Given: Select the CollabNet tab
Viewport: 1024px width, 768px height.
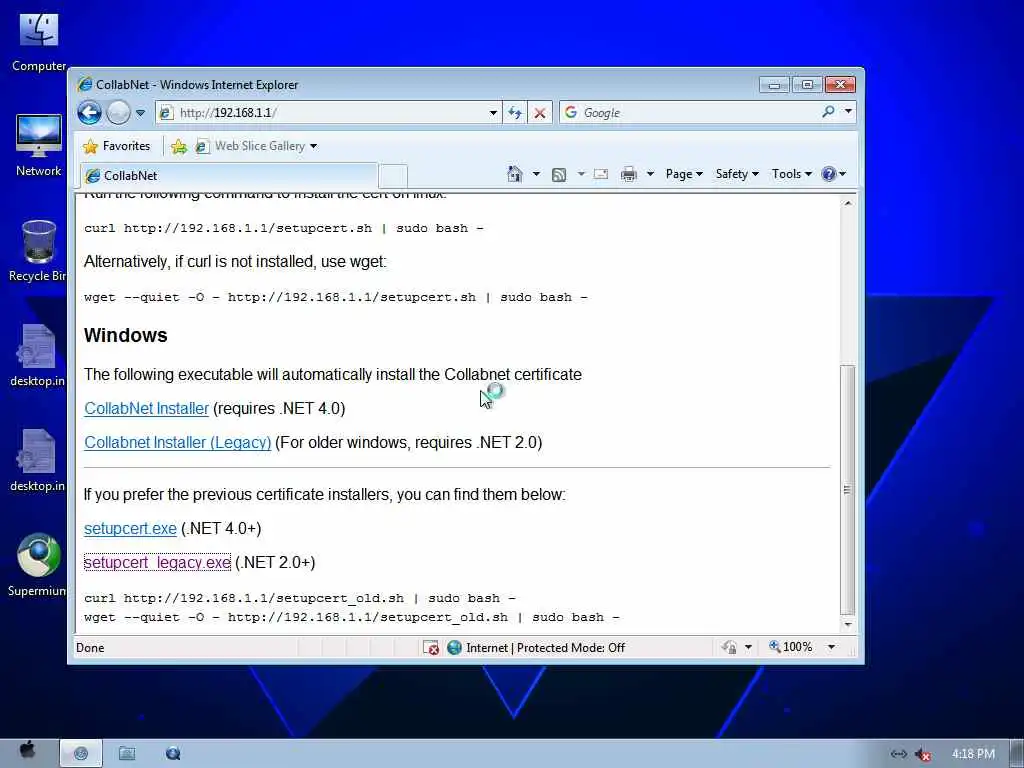Looking at the screenshot, I should click(229, 176).
